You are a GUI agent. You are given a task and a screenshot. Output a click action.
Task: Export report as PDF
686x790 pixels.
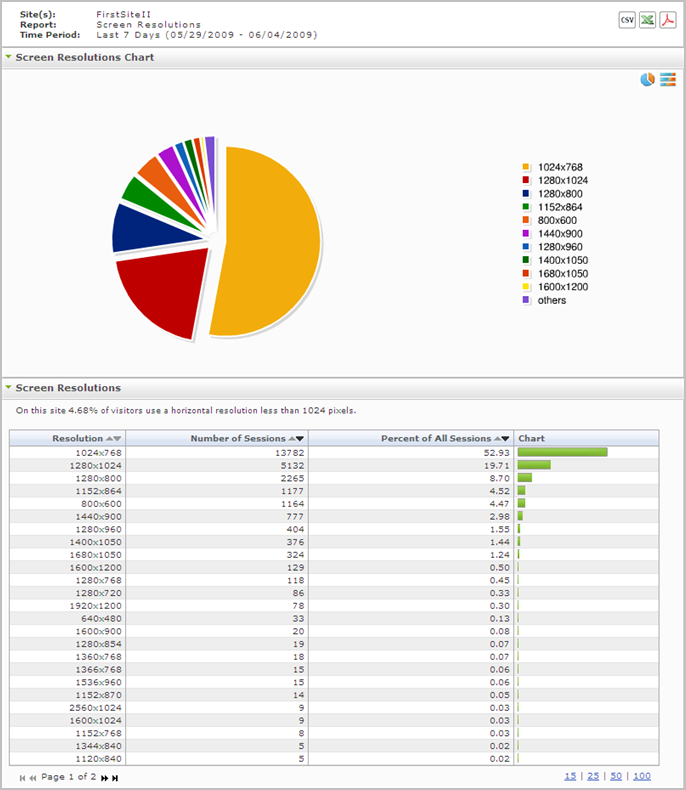[668, 20]
